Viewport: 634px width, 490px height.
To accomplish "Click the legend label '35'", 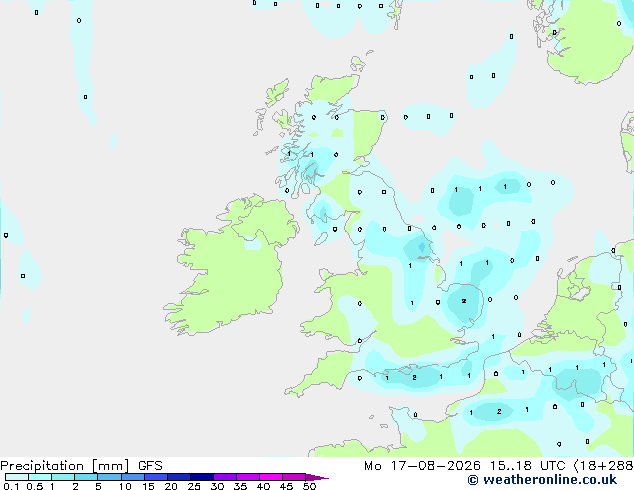I will 240,486.
